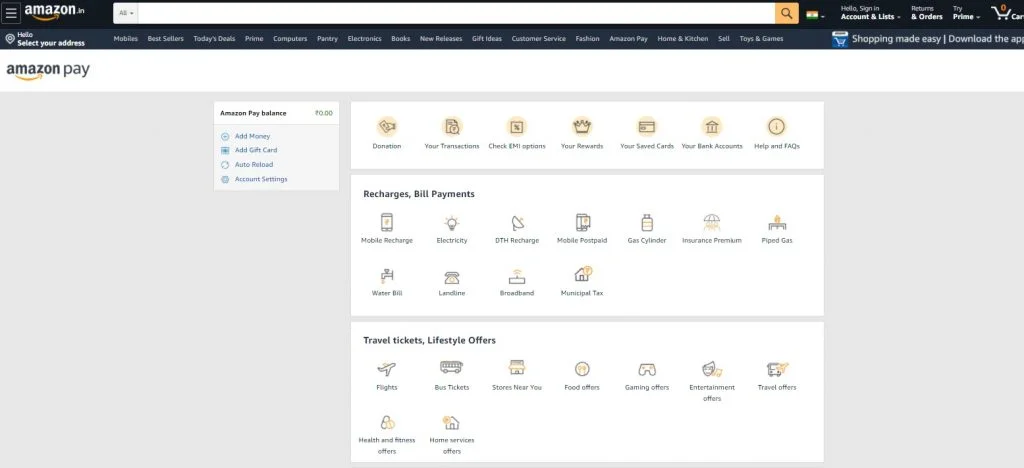
Task: Select the Electricity bulb icon
Action: click(x=452, y=223)
